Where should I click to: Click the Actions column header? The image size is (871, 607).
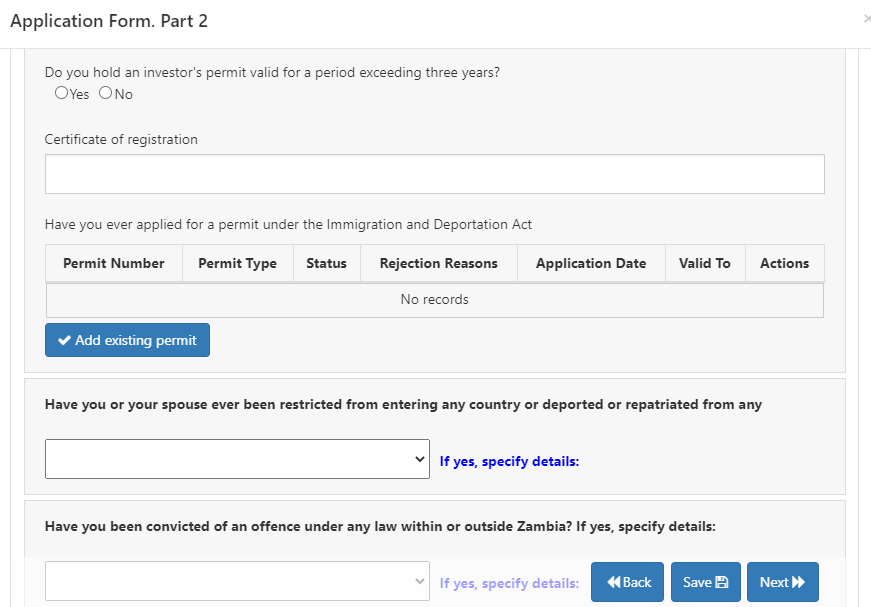coord(784,263)
